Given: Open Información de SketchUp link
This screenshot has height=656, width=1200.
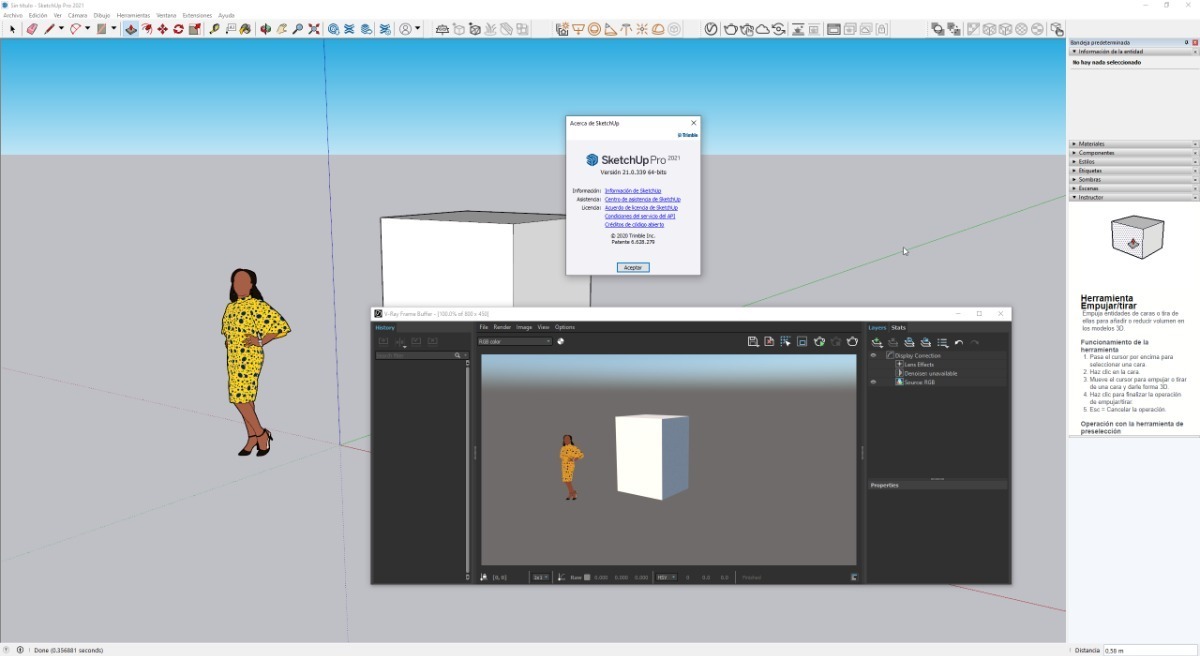Looking at the screenshot, I should (633, 190).
